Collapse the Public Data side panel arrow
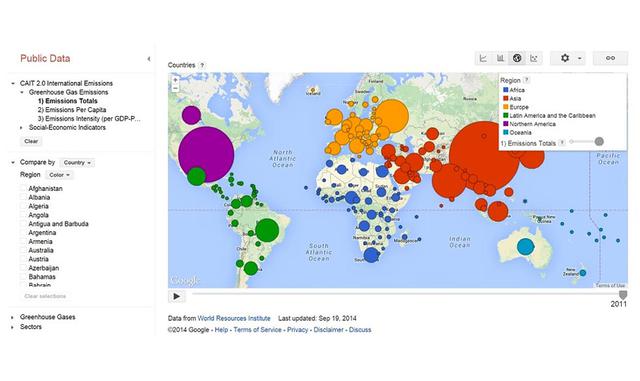 [149, 59]
